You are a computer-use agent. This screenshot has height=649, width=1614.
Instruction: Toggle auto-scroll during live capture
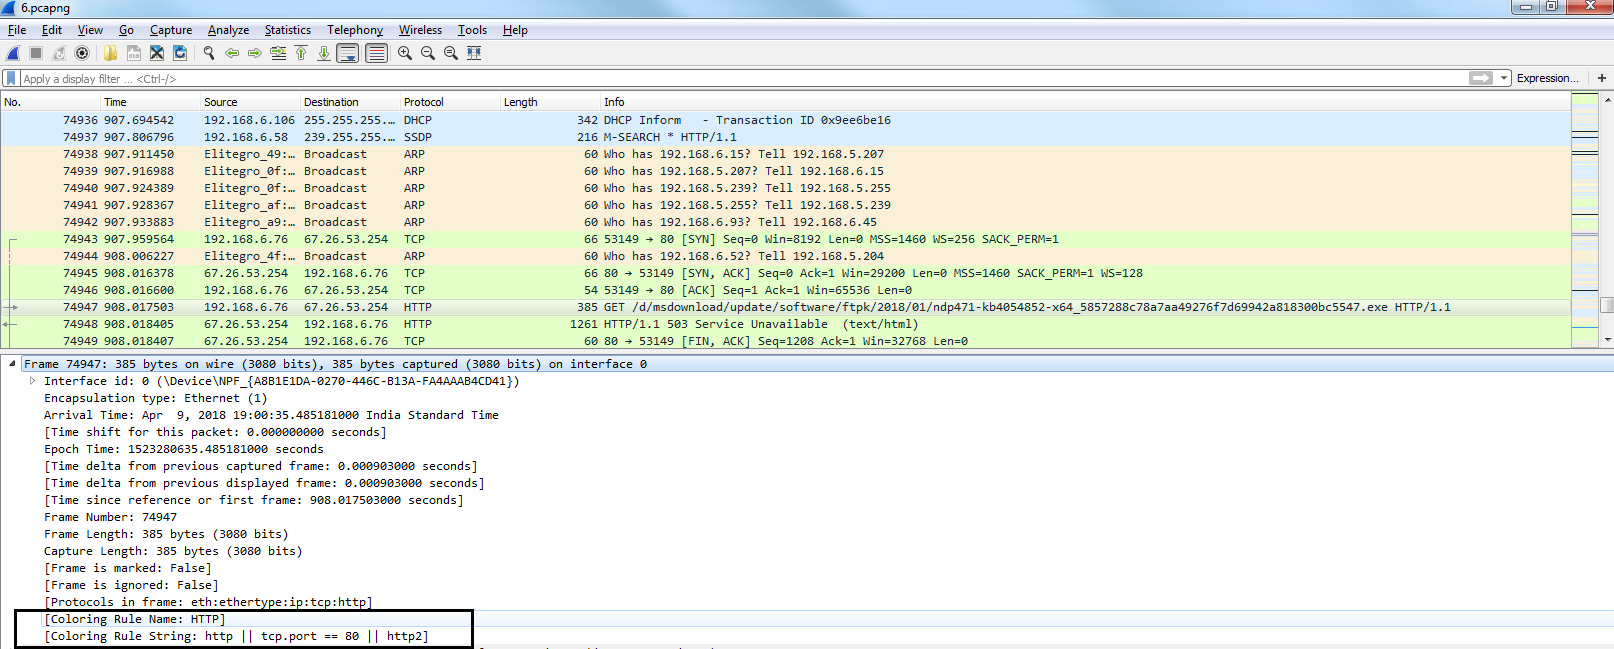[347, 53]
